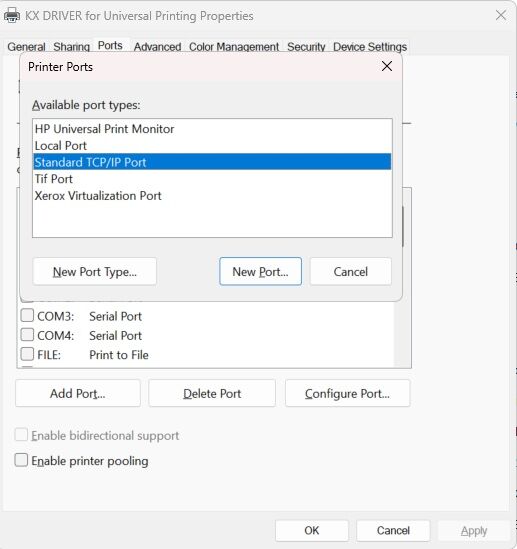Check the COM4 Serial Port checkbox
The image size is (517, 549).
27,335
